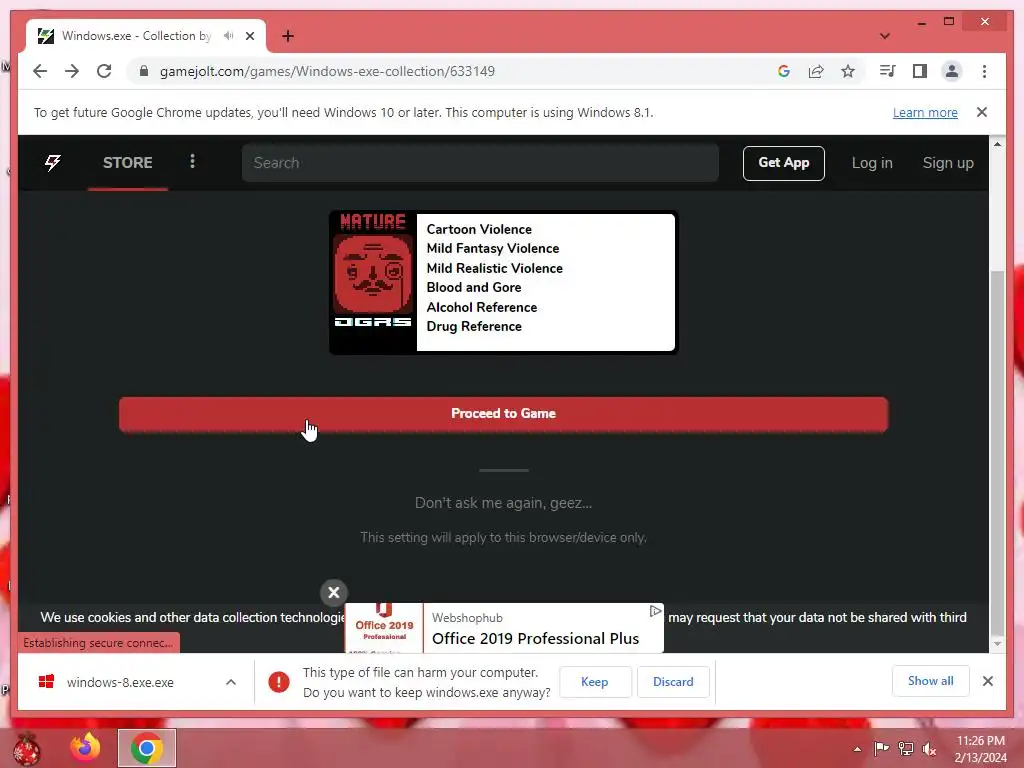The width and height of the screenshot is (1024, 768).
Task: Open the Game Jolt navigation more menu
Action: (192, 161)
